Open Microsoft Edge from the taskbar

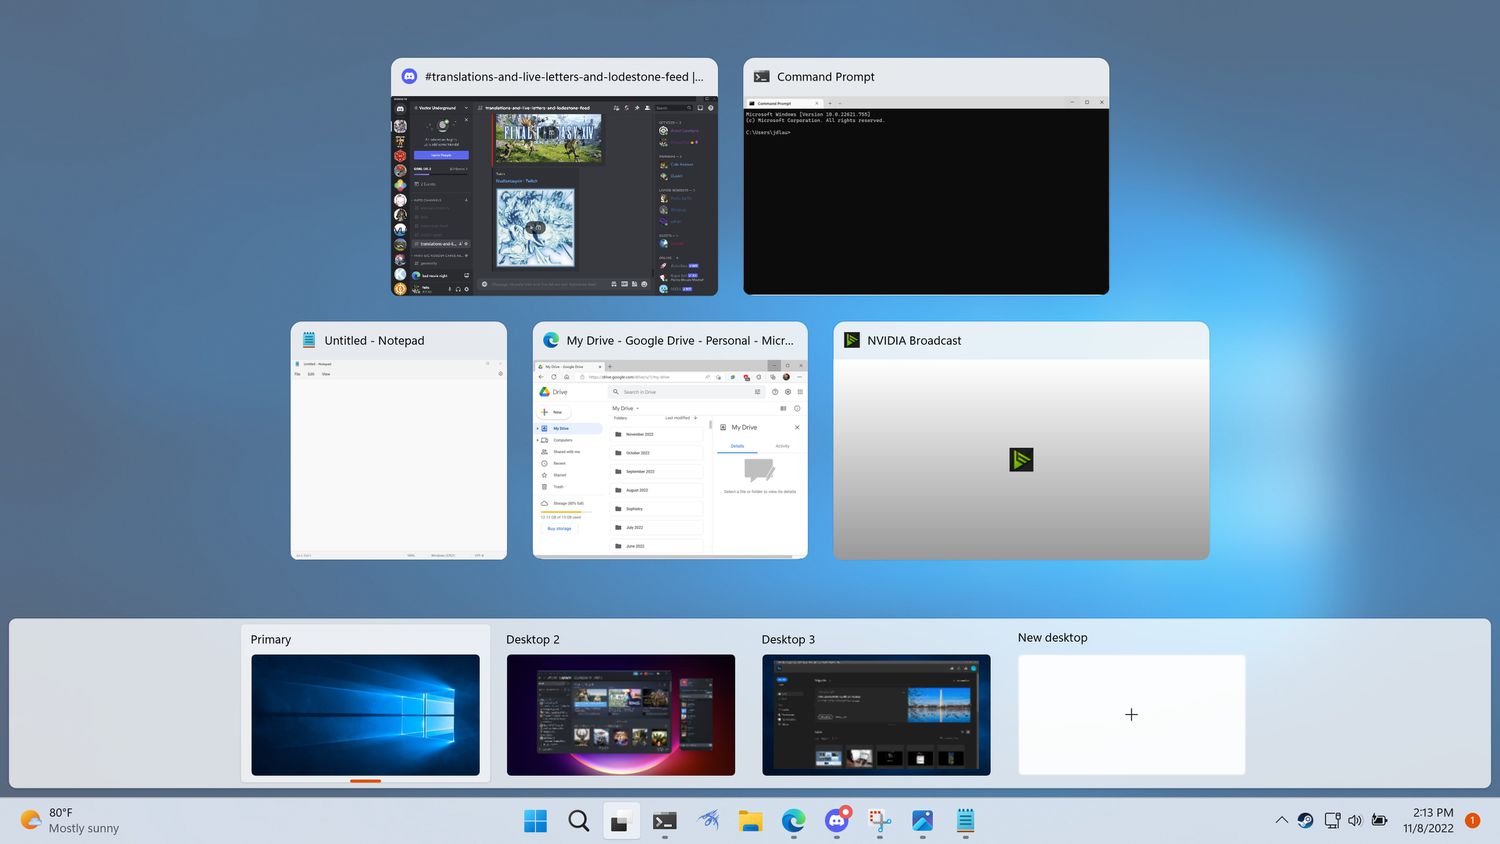click(793, 821)
